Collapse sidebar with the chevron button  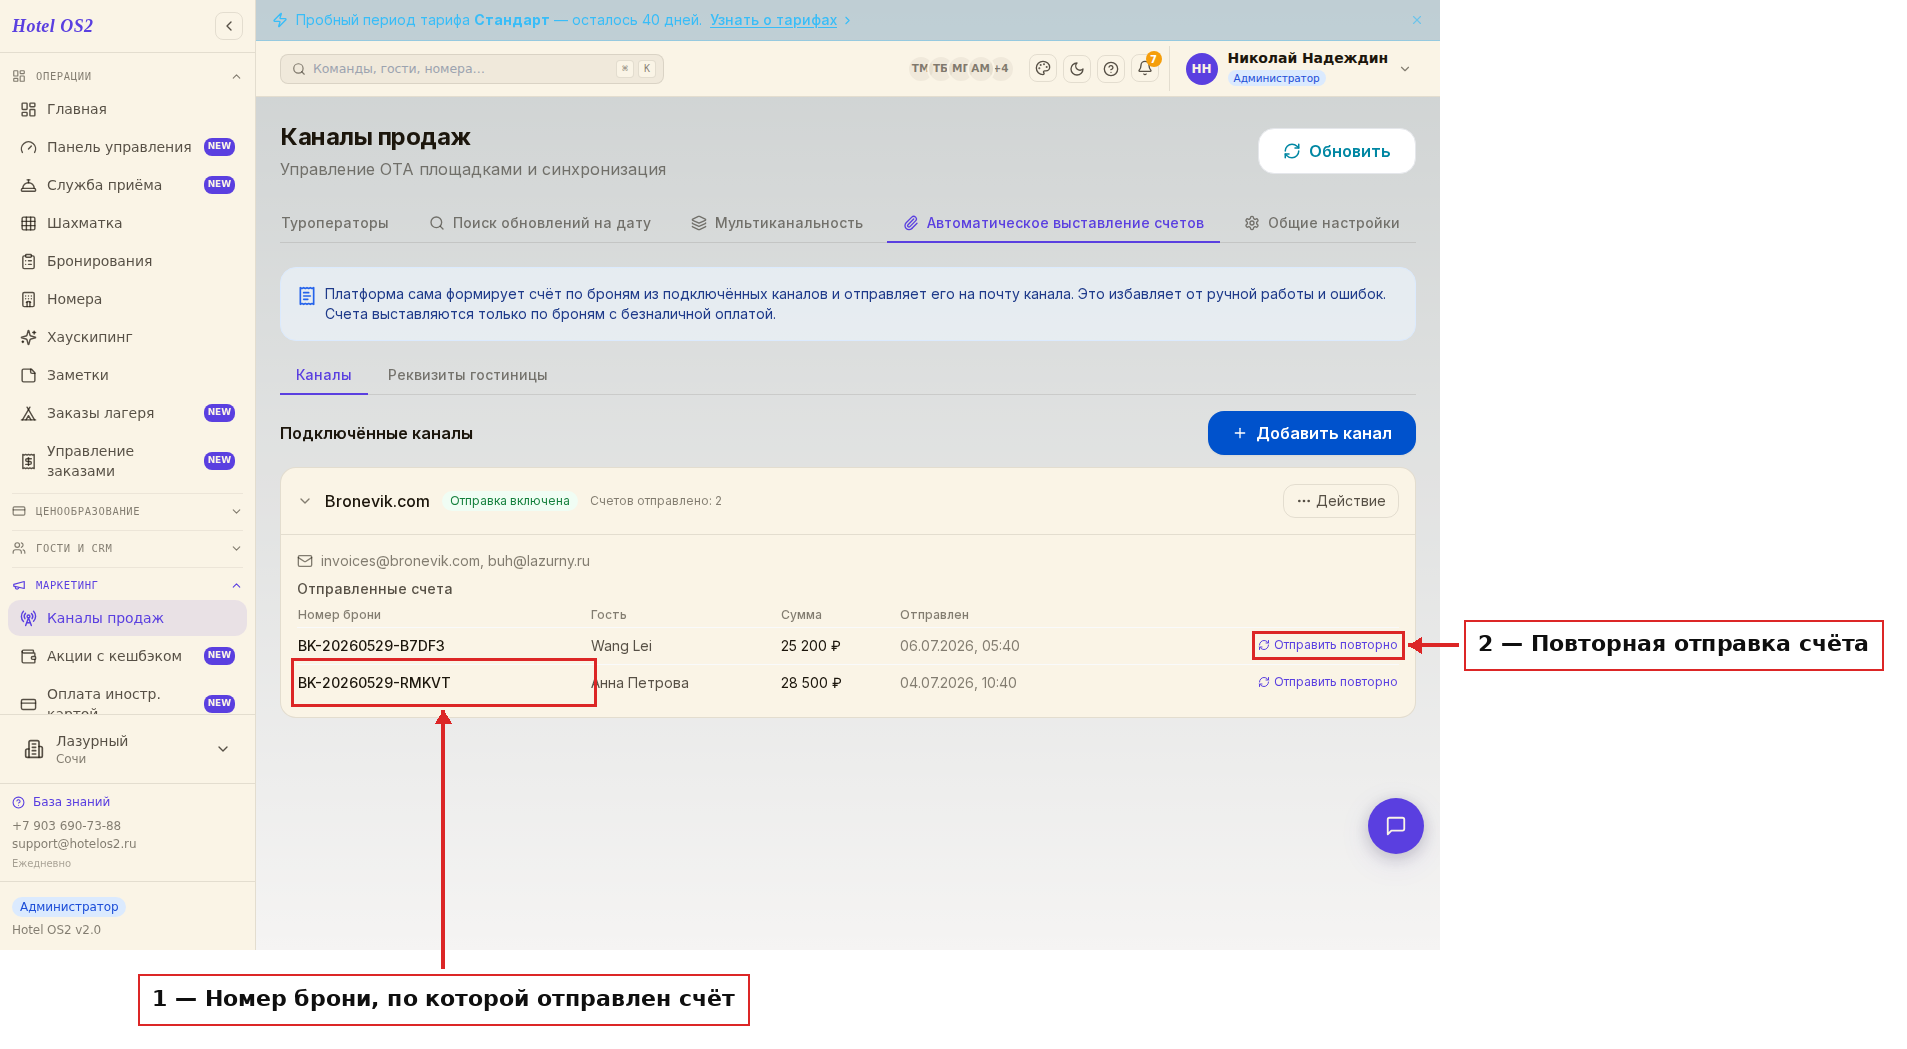click(x=229, y=26)
